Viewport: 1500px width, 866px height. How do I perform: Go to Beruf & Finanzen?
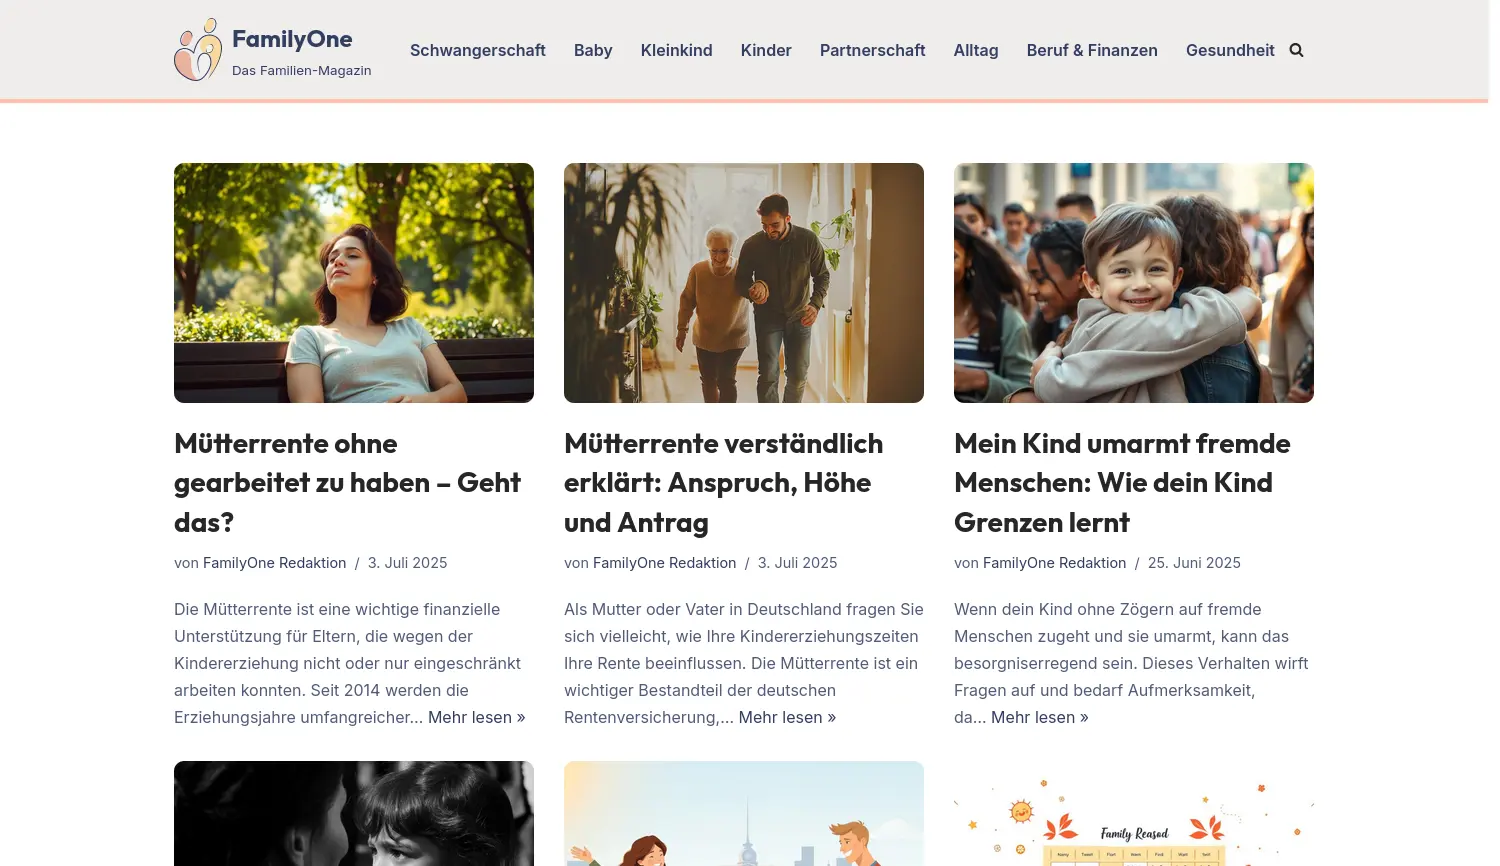tap(1092, 50)
